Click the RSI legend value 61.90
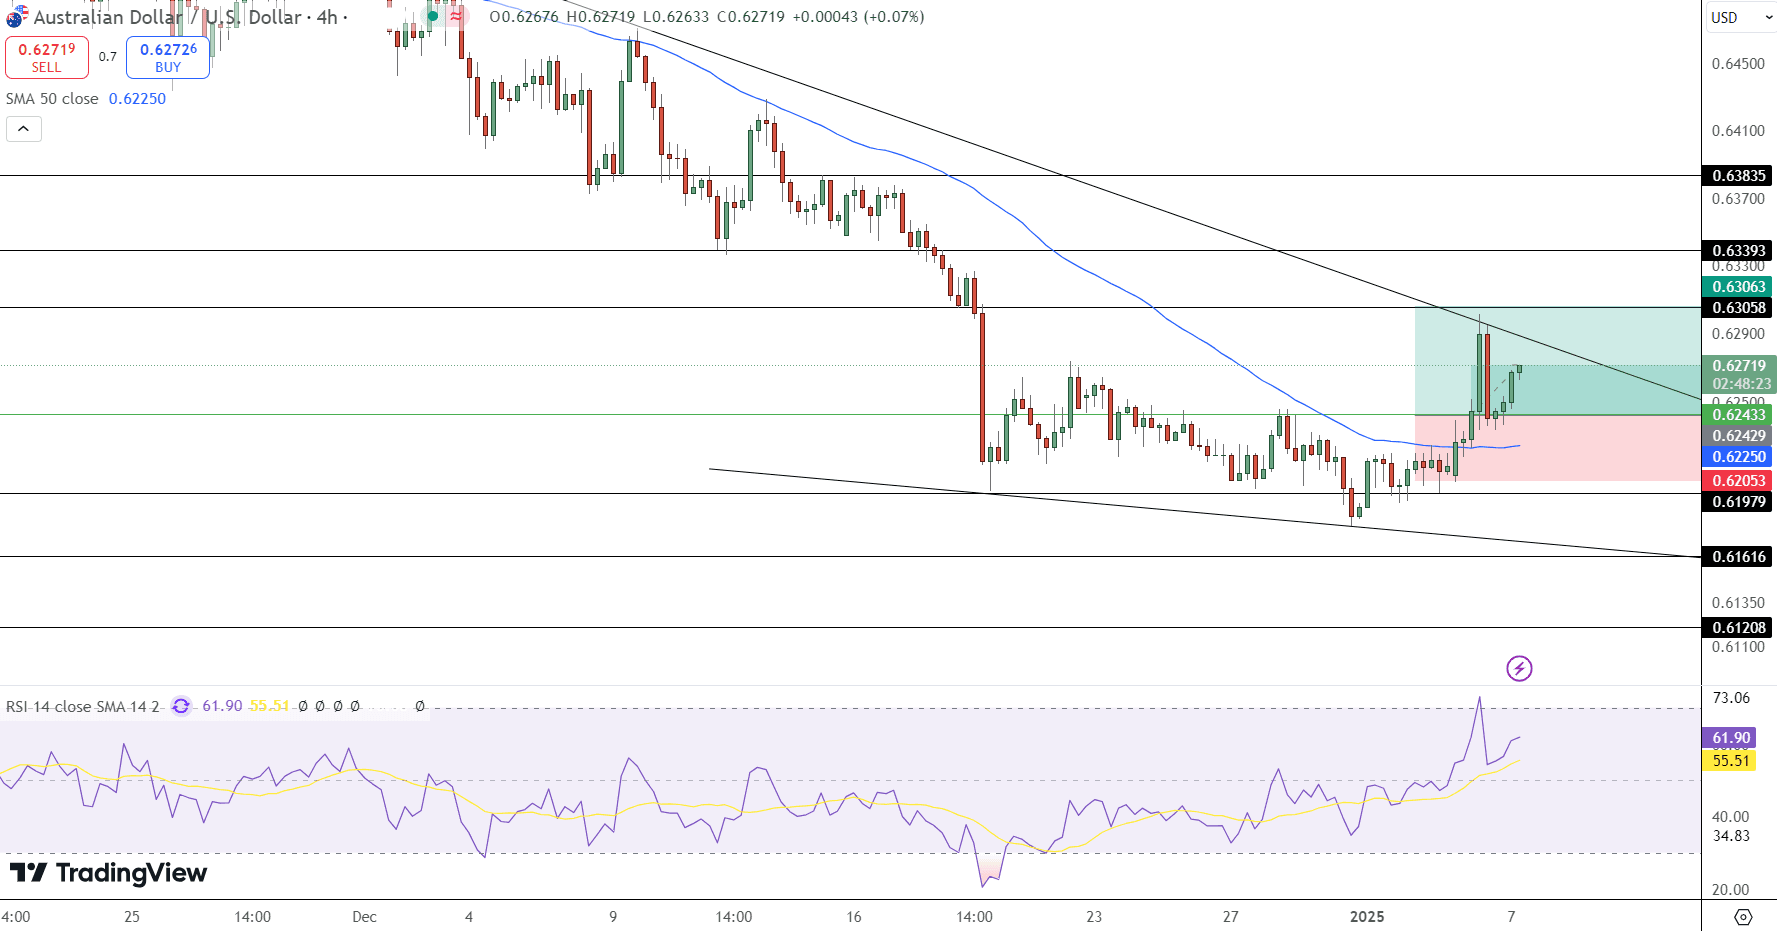The height and width of the screenshot is (931, 1777). coord(222,706)
